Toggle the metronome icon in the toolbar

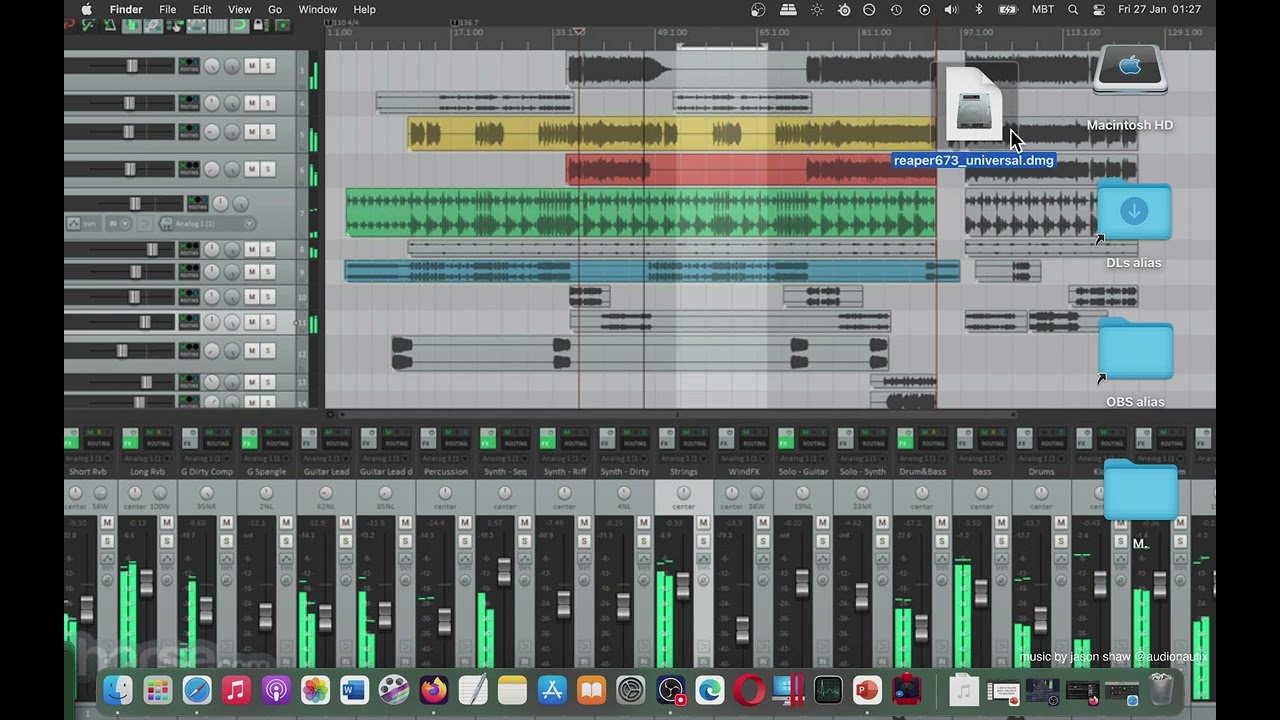tap(111, 26)
